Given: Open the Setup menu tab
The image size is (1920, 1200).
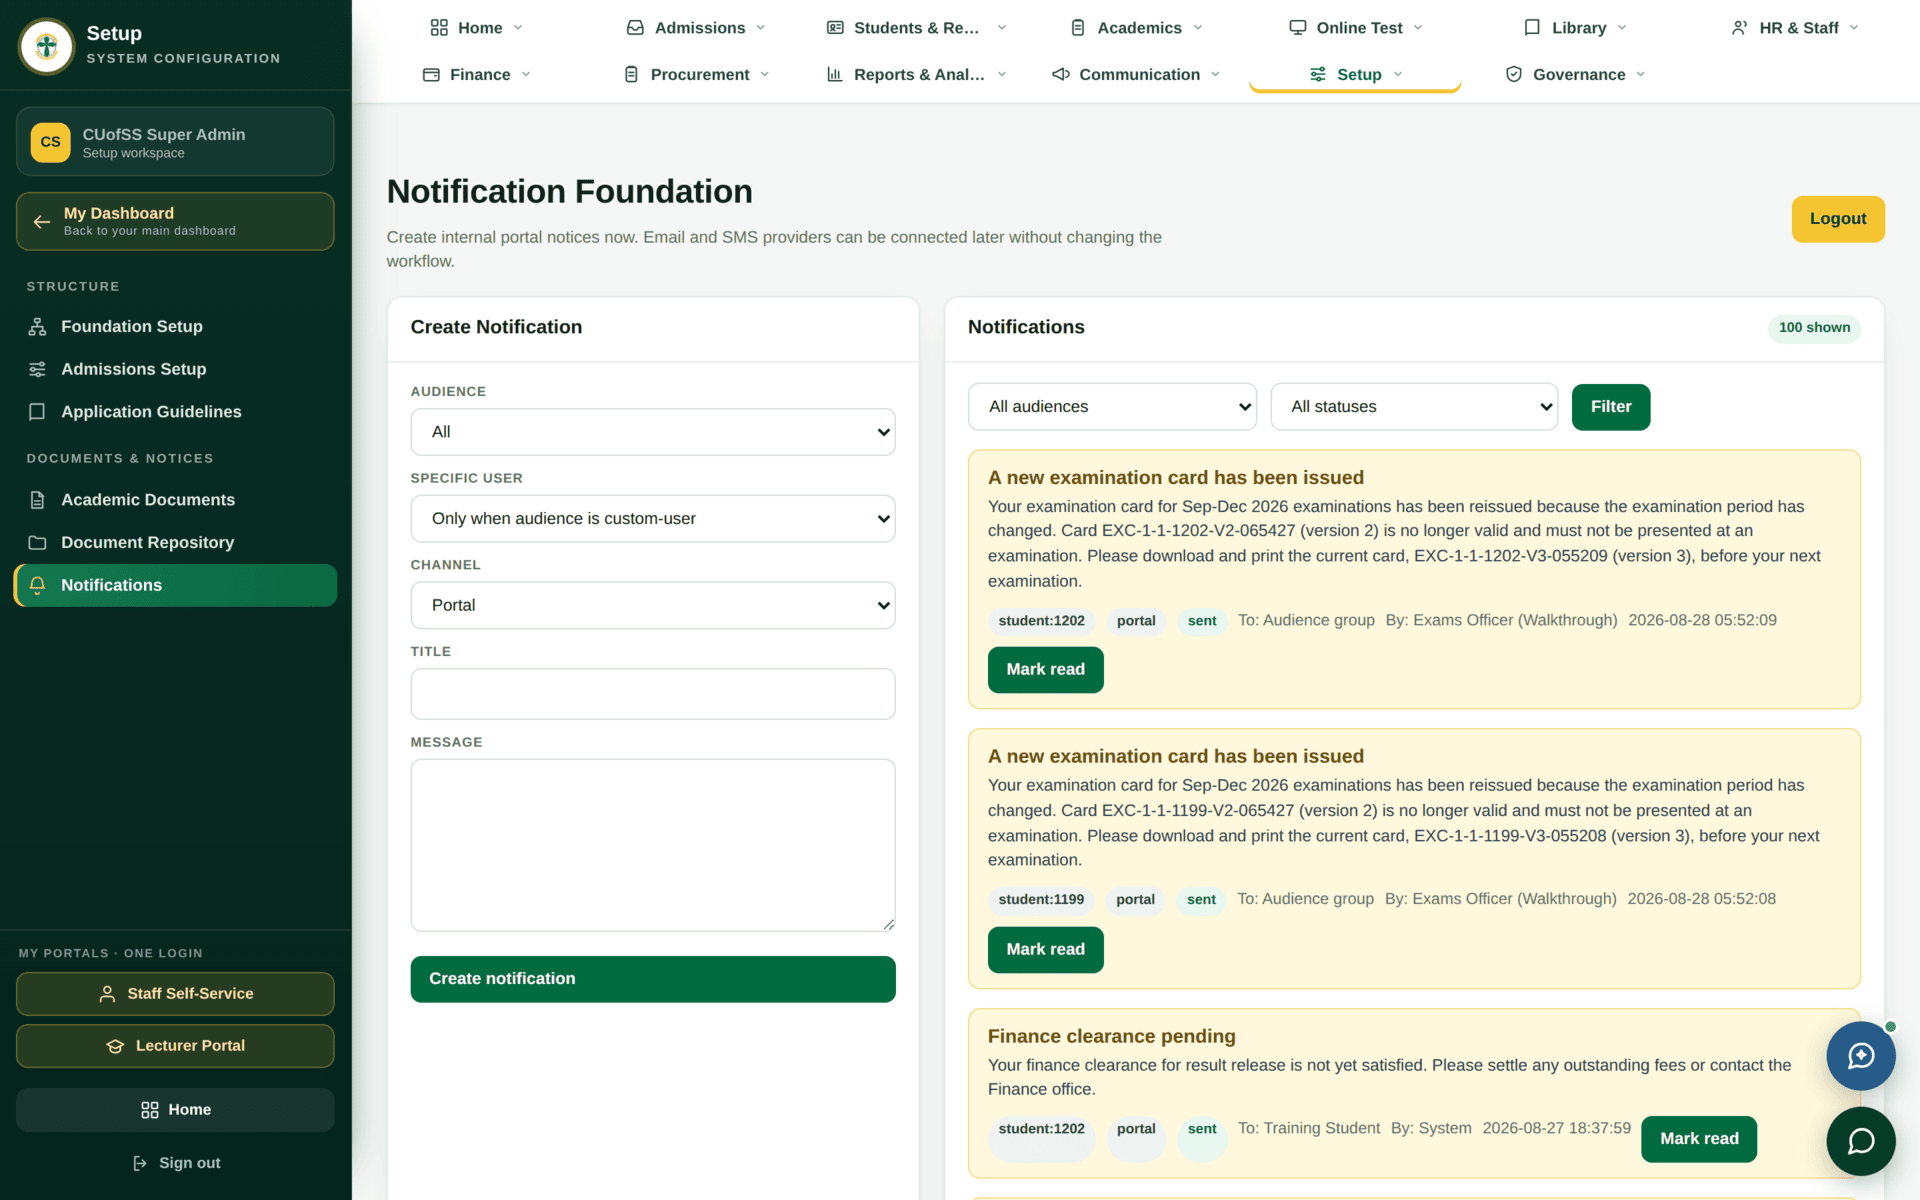Looking at the screenshot, I should pyautogui.click(x=1355, y=75).
